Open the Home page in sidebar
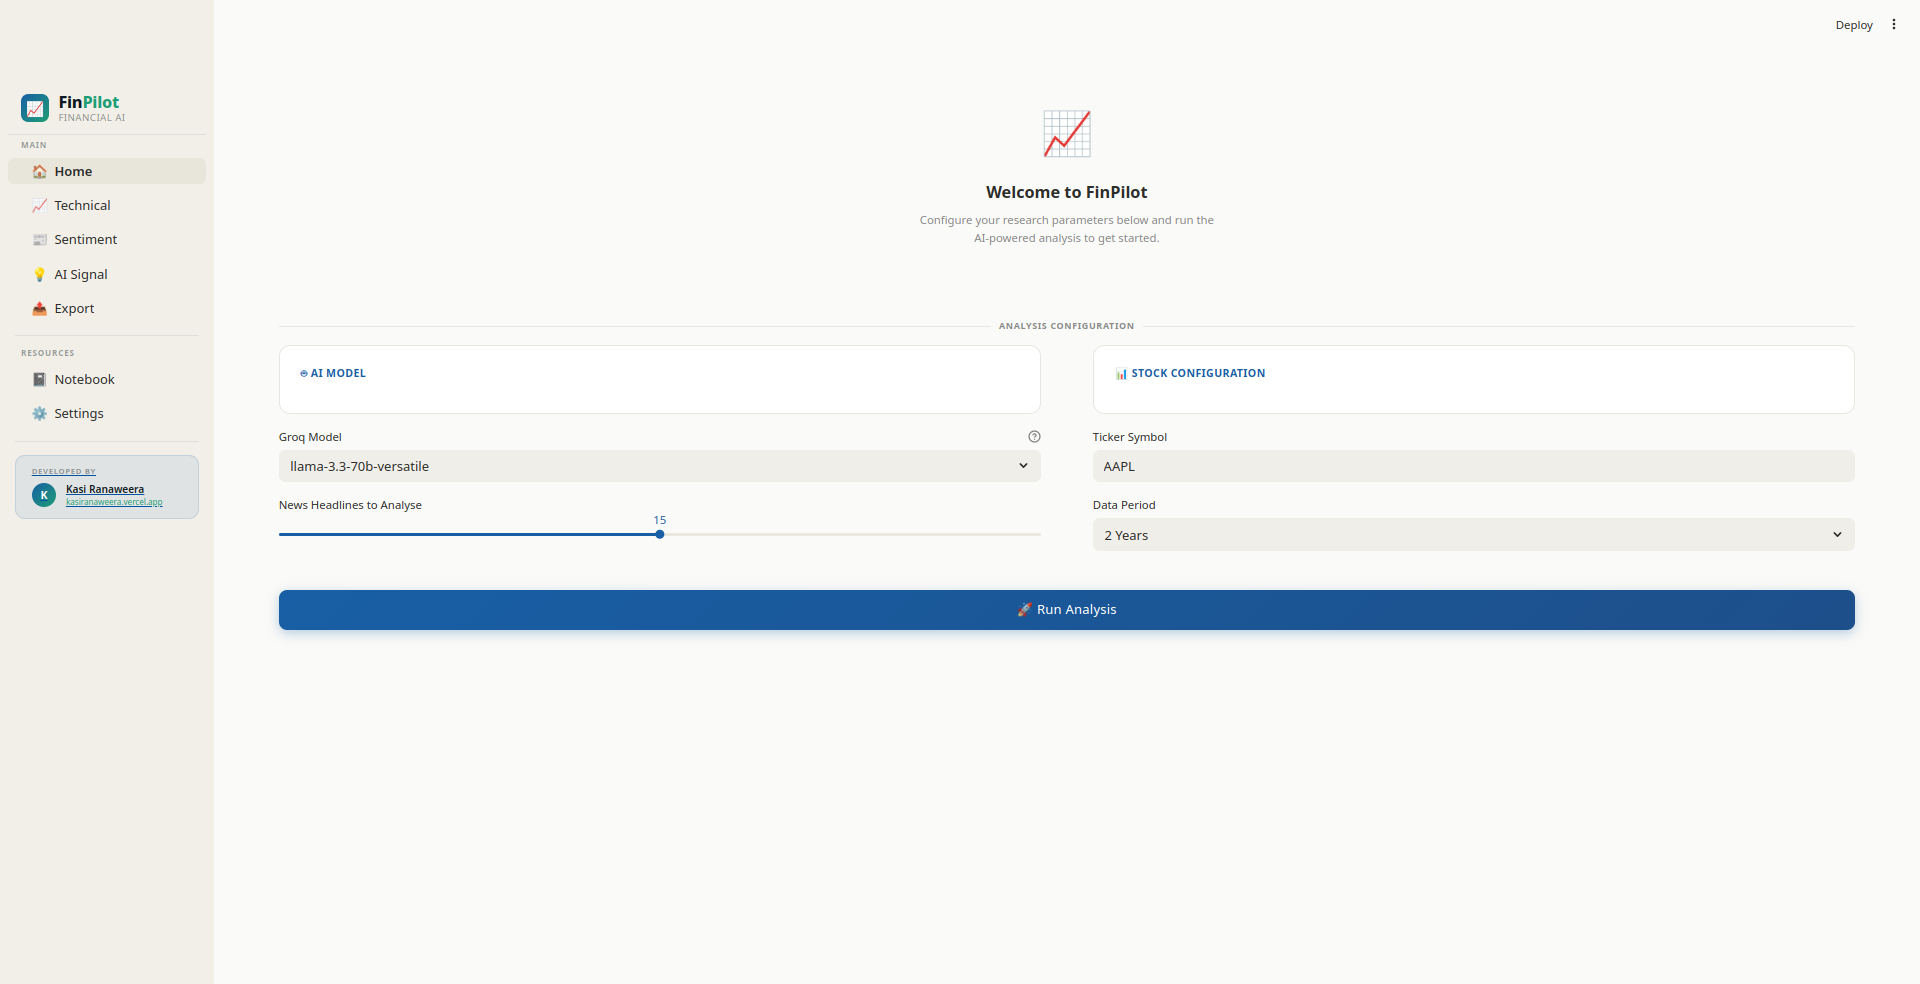Image resolution: width=1920 pixels, height=984 pixels. tap(107, 172)
